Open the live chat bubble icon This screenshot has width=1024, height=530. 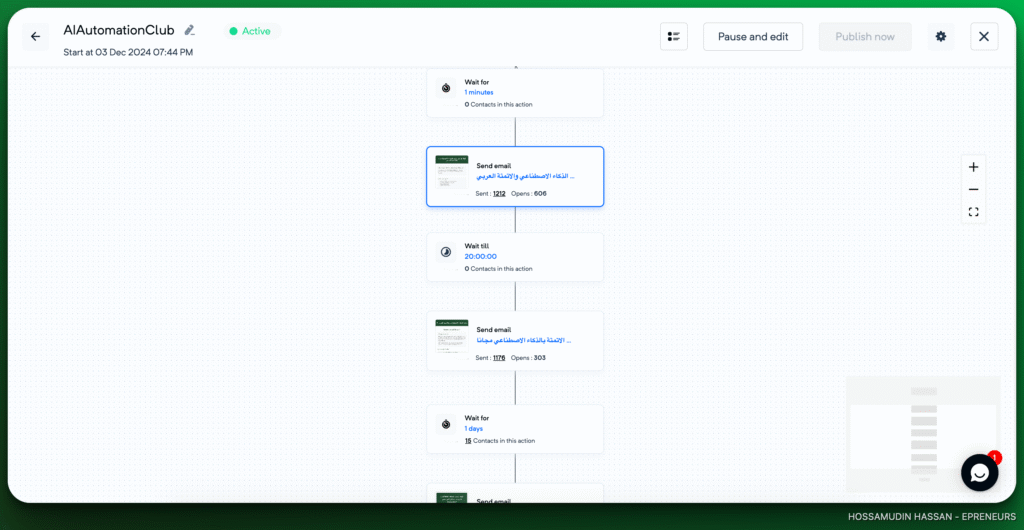979,473
